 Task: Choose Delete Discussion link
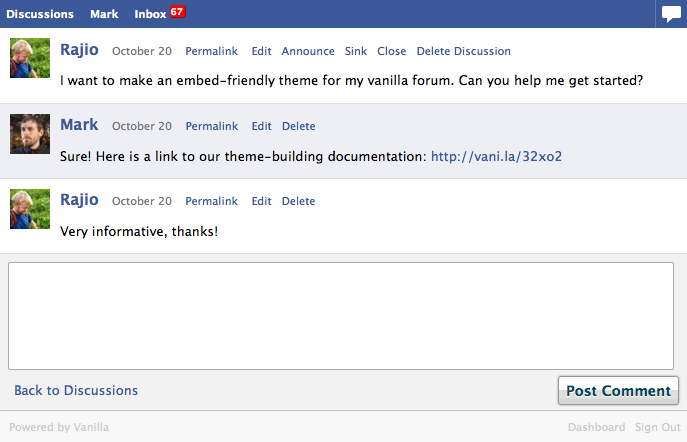464,51
